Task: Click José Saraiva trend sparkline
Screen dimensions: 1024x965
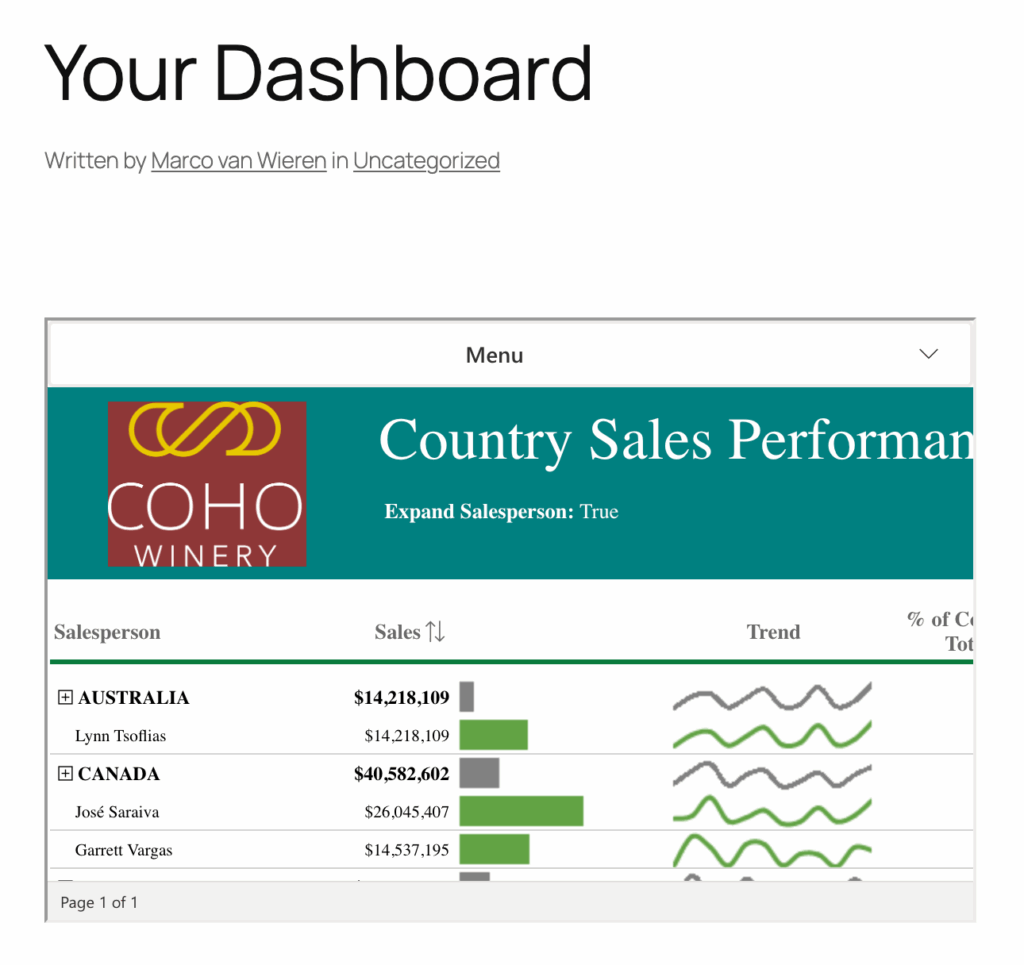Action: (x=771, y=811)
